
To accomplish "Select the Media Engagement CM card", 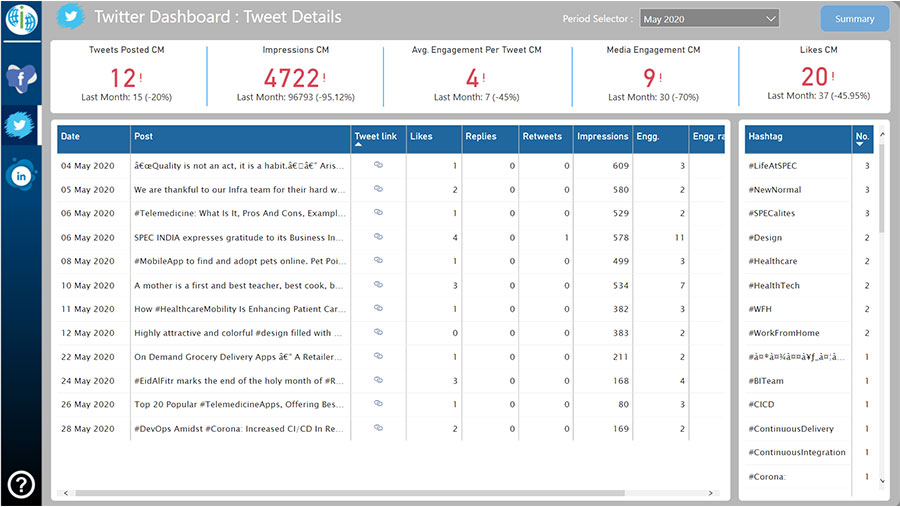I will tap(654, 75).
